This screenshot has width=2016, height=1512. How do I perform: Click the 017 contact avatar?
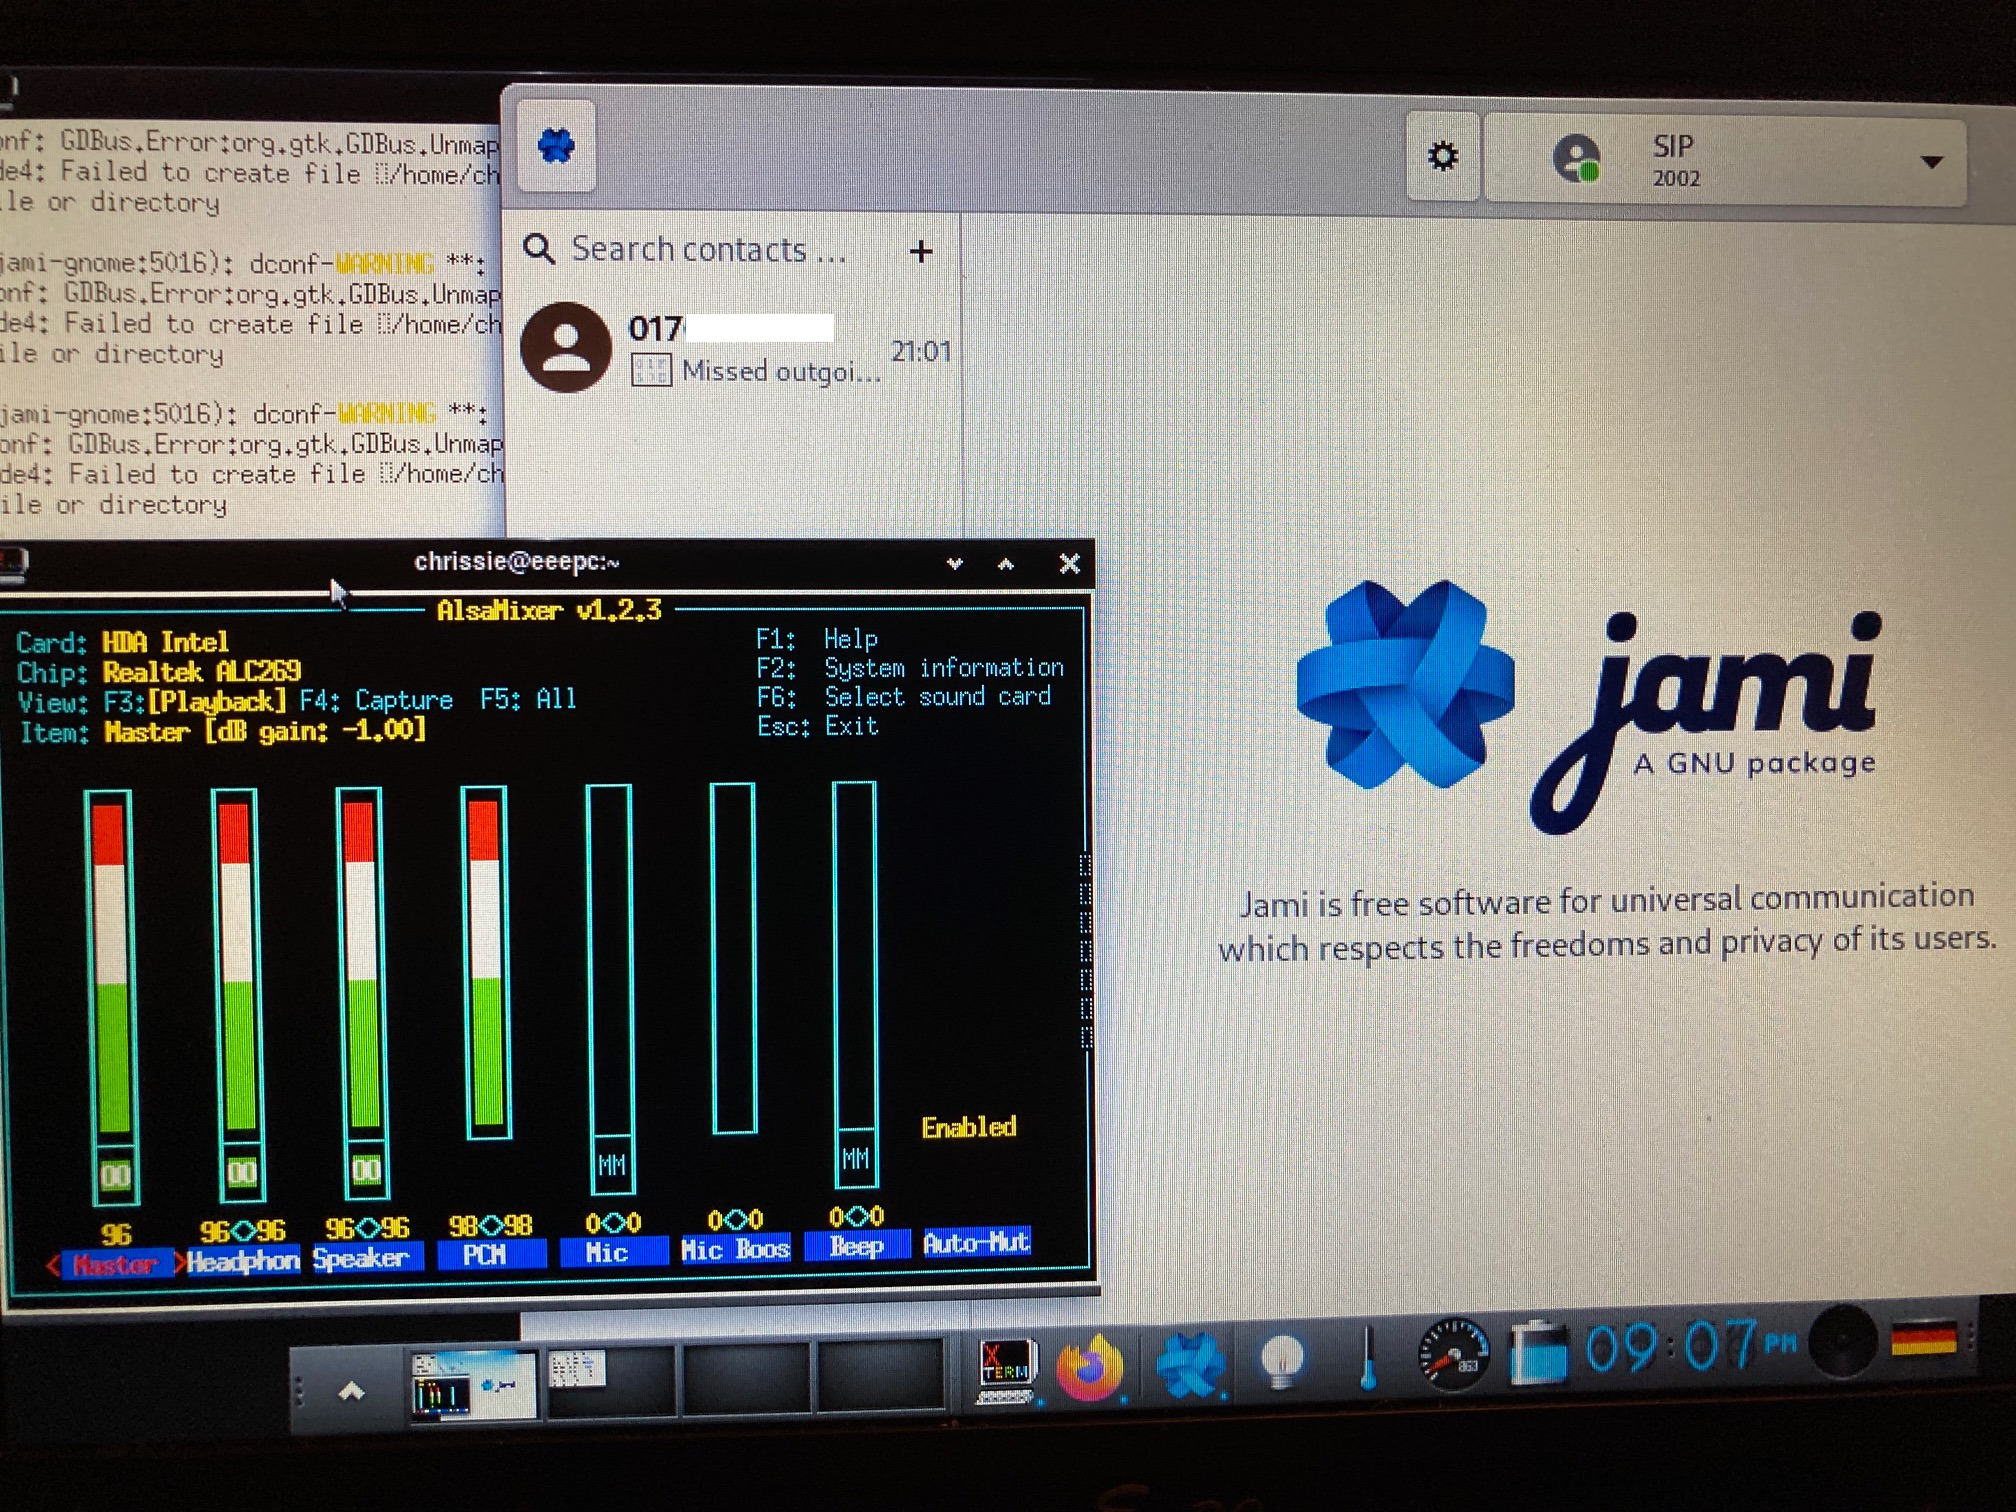(x=566, y=347)
